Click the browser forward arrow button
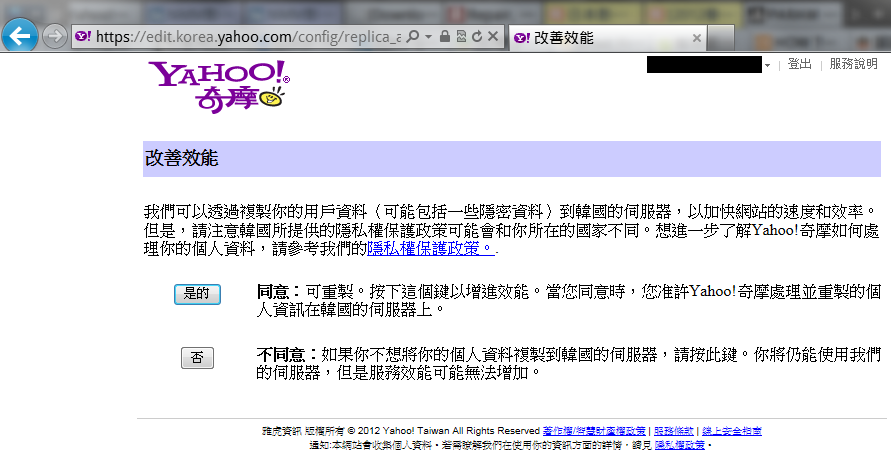This screenshot has width=891, height=468. pos(55,37)
